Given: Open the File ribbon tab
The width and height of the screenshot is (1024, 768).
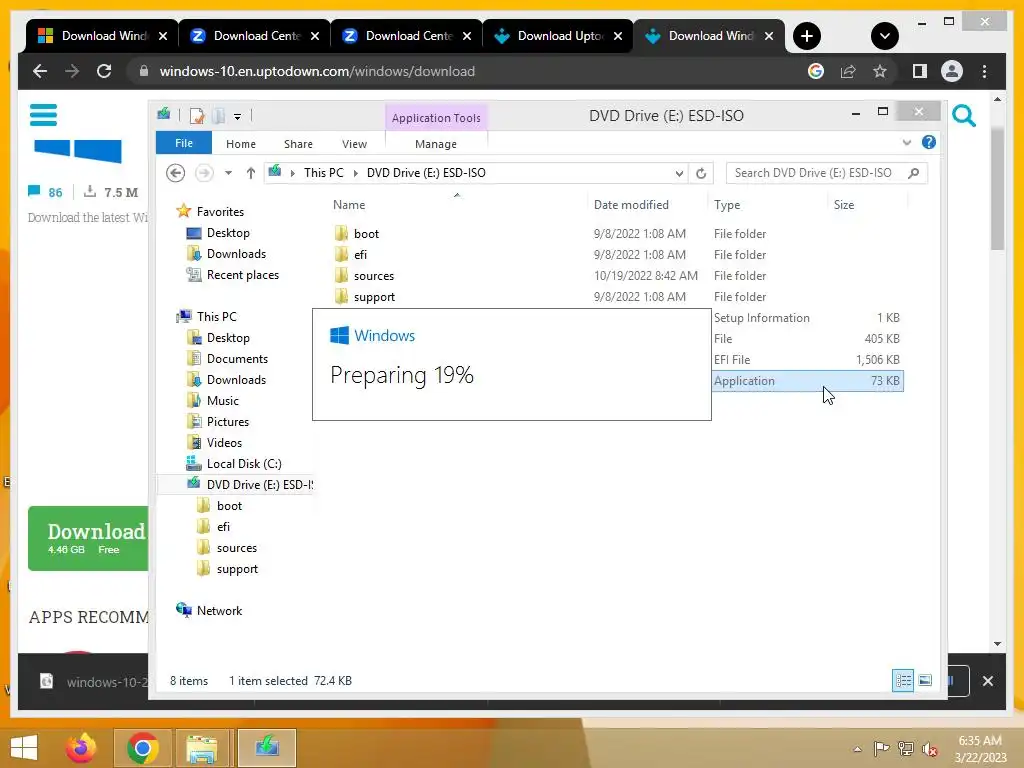Looking at the screenshot, I should pyautogui.click(x=184, y=143).
